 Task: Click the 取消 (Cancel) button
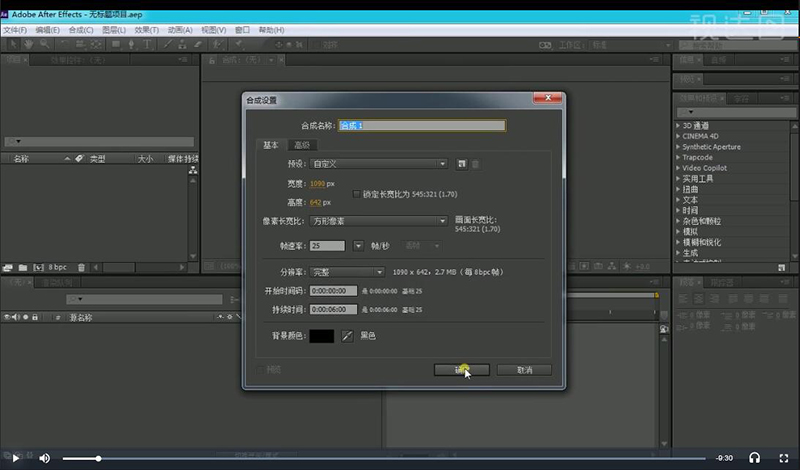525,370
